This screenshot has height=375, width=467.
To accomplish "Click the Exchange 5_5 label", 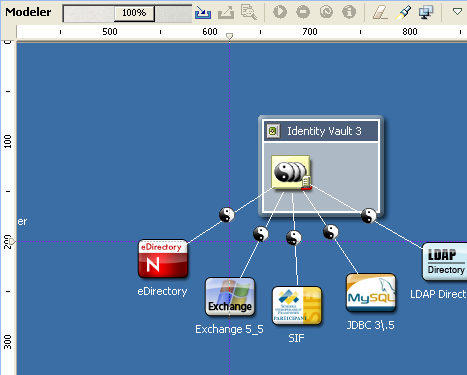I will (x=229, y=329).
